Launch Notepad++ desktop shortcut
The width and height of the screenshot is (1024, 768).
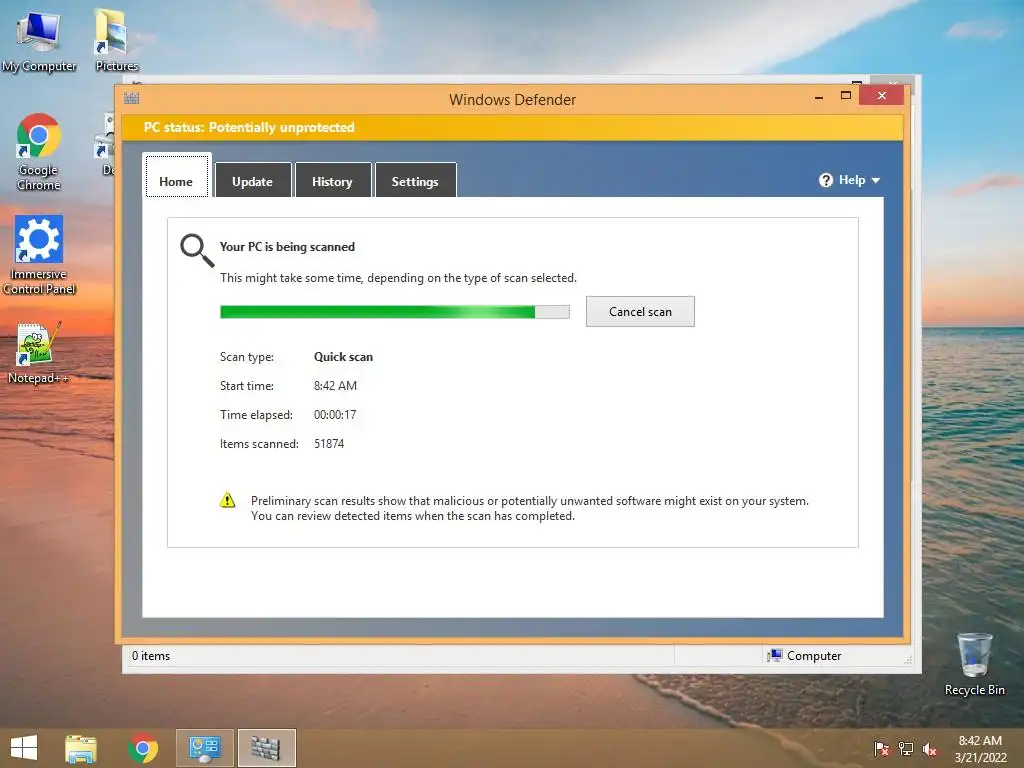(x=38, y=352)
